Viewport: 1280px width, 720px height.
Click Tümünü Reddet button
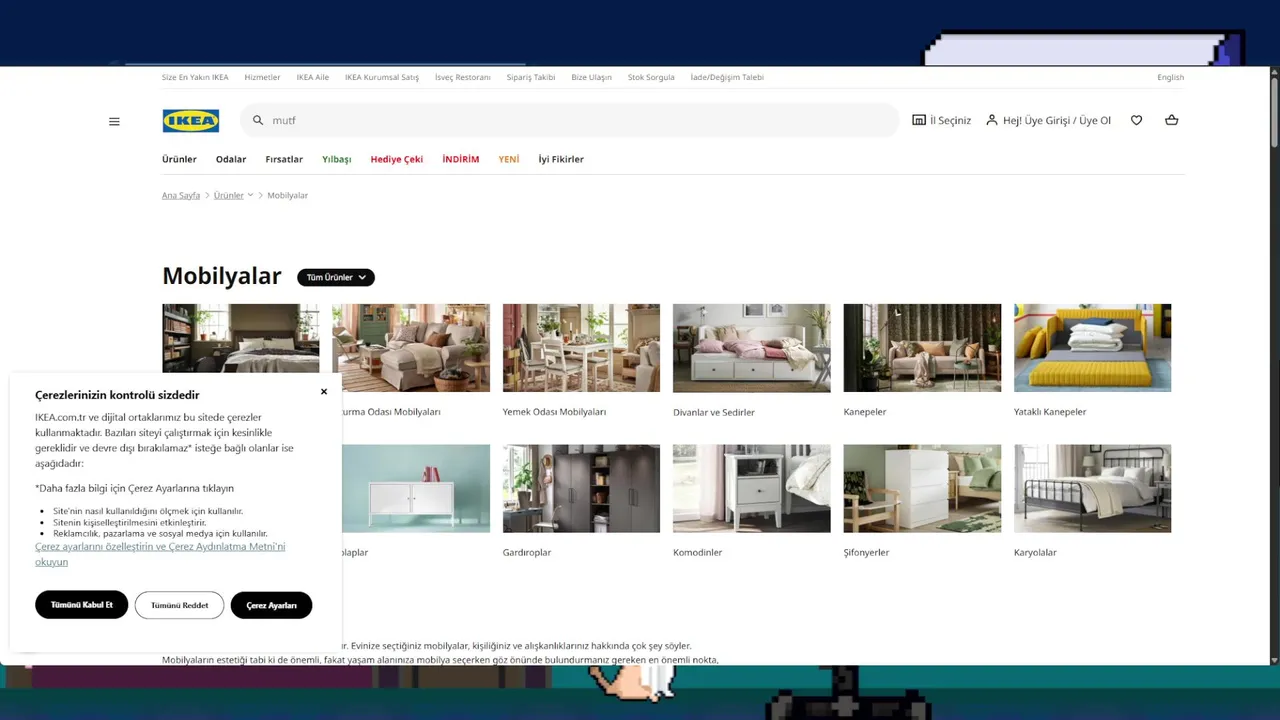[180, 605]
